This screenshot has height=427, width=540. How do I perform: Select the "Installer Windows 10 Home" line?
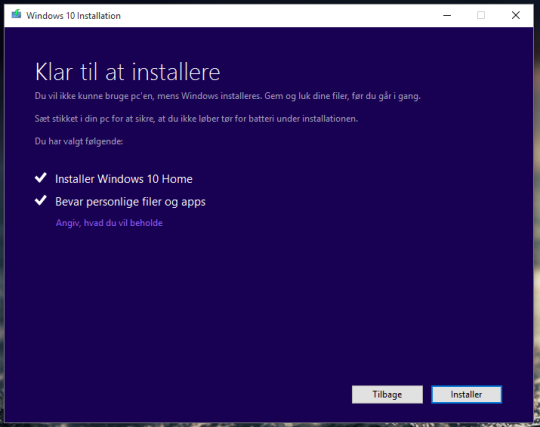124,179
